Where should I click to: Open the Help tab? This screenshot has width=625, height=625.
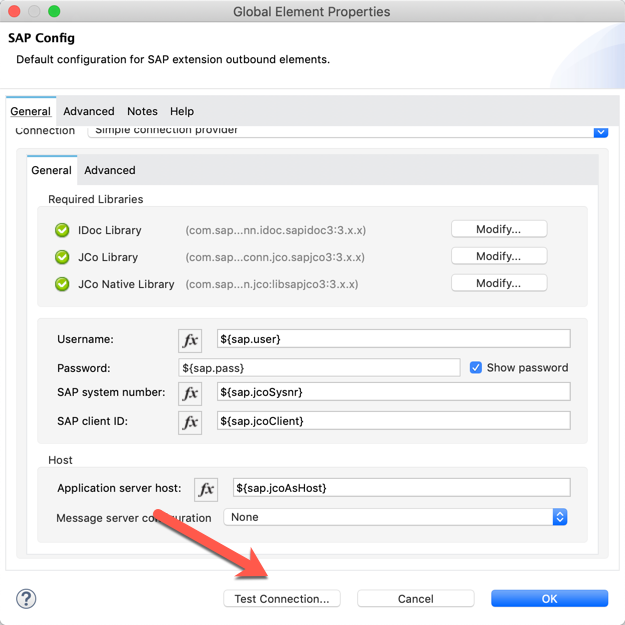(182, 111)
